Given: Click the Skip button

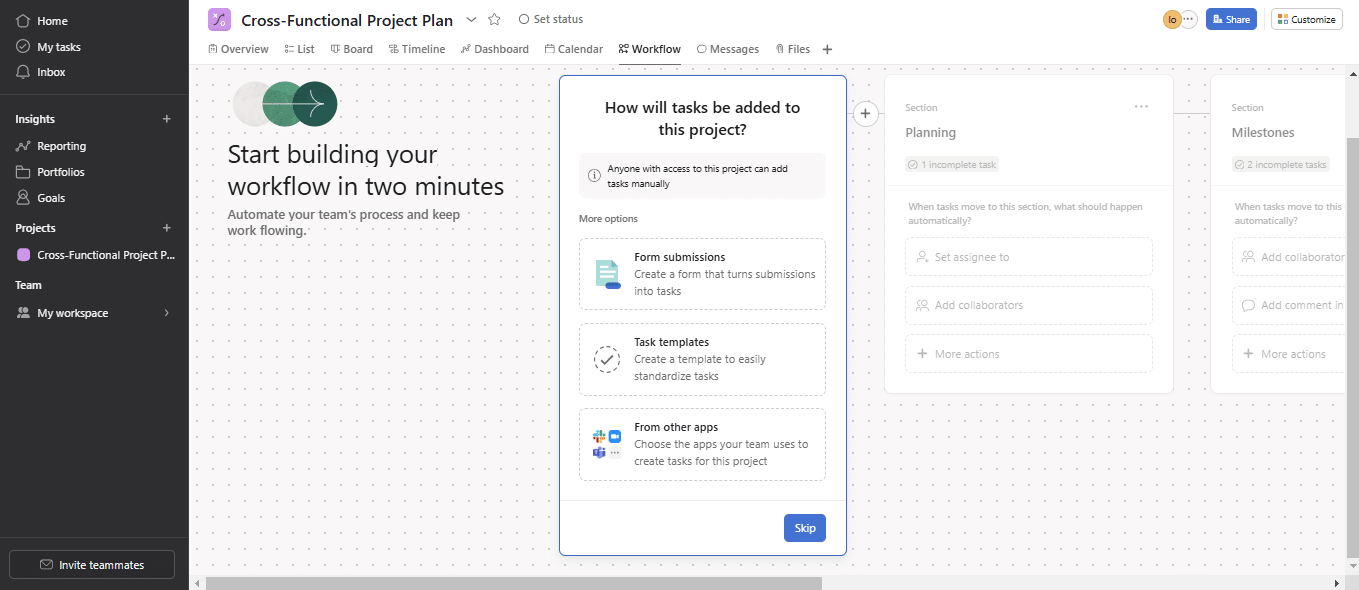Looking at the screenshot, I should (x=805, y=528).
